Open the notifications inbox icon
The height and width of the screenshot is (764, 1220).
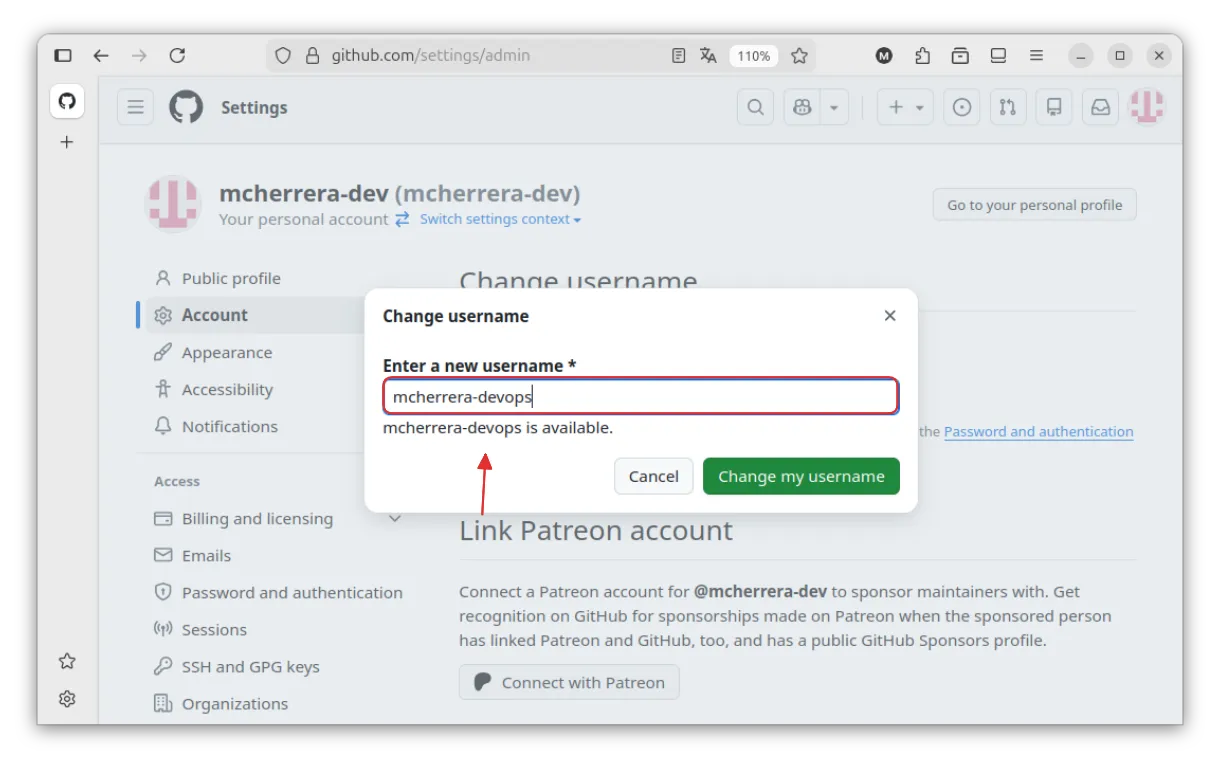pyautogui.click(x=1100, y=107)
